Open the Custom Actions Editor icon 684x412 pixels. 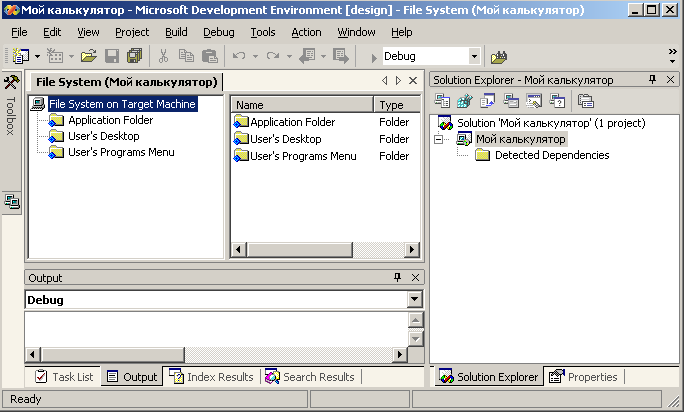[534, 101]
